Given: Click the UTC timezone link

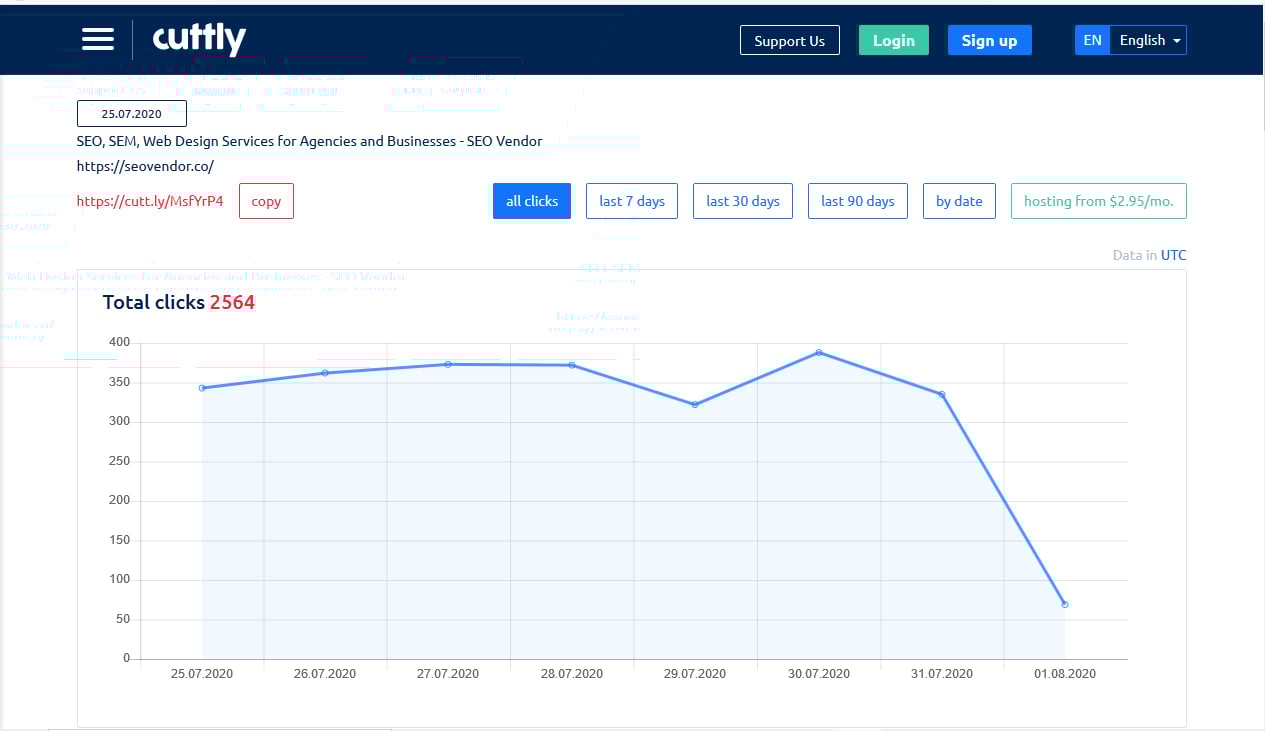Looking at the screenshot, I should pos(1173,255).
